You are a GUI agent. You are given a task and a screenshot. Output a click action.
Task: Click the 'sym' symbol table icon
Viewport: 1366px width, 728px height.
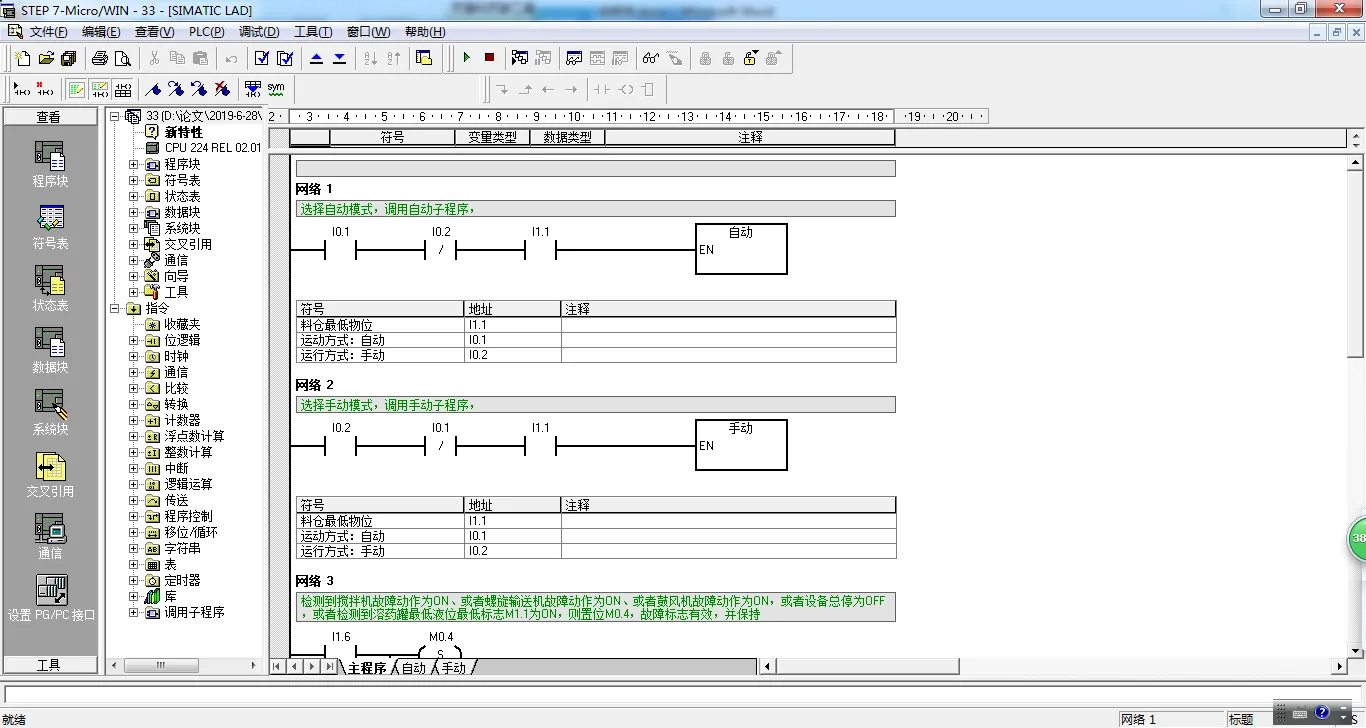[x=276, y=89]
